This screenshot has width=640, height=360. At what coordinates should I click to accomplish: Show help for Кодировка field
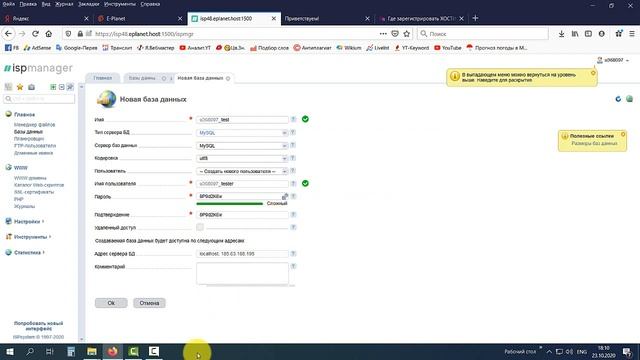click(293, 158)
